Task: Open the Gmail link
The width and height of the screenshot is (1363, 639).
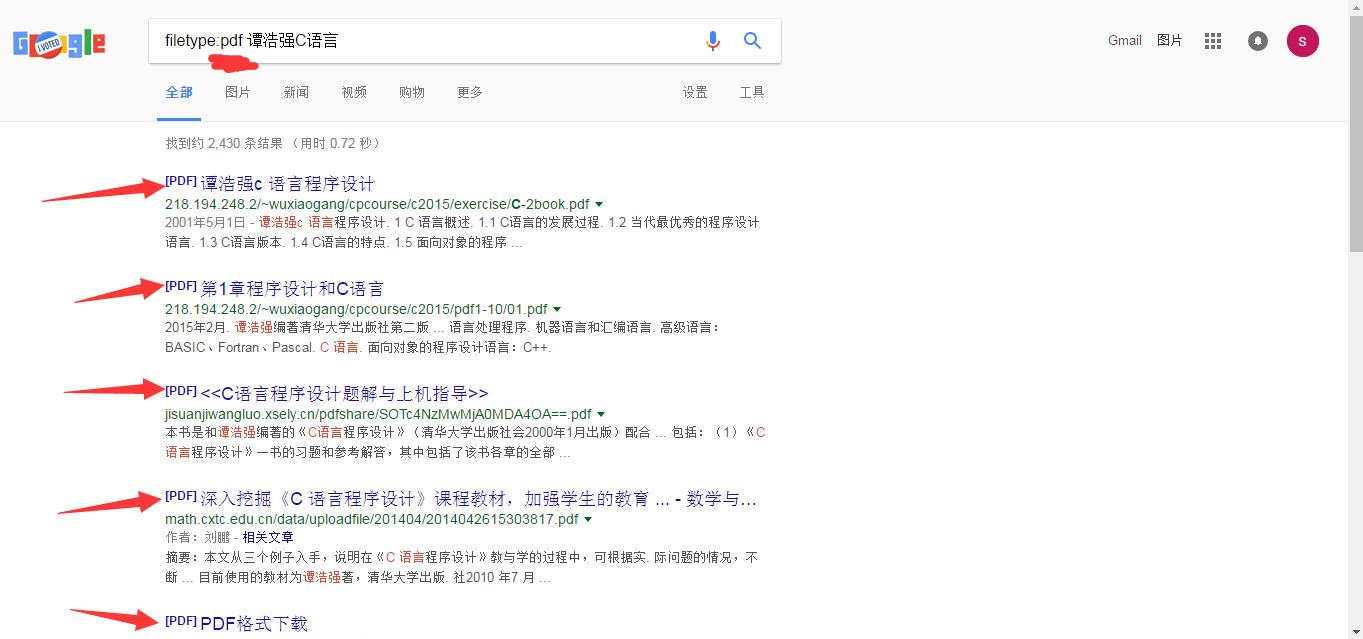Action: tap(1125, 41)
